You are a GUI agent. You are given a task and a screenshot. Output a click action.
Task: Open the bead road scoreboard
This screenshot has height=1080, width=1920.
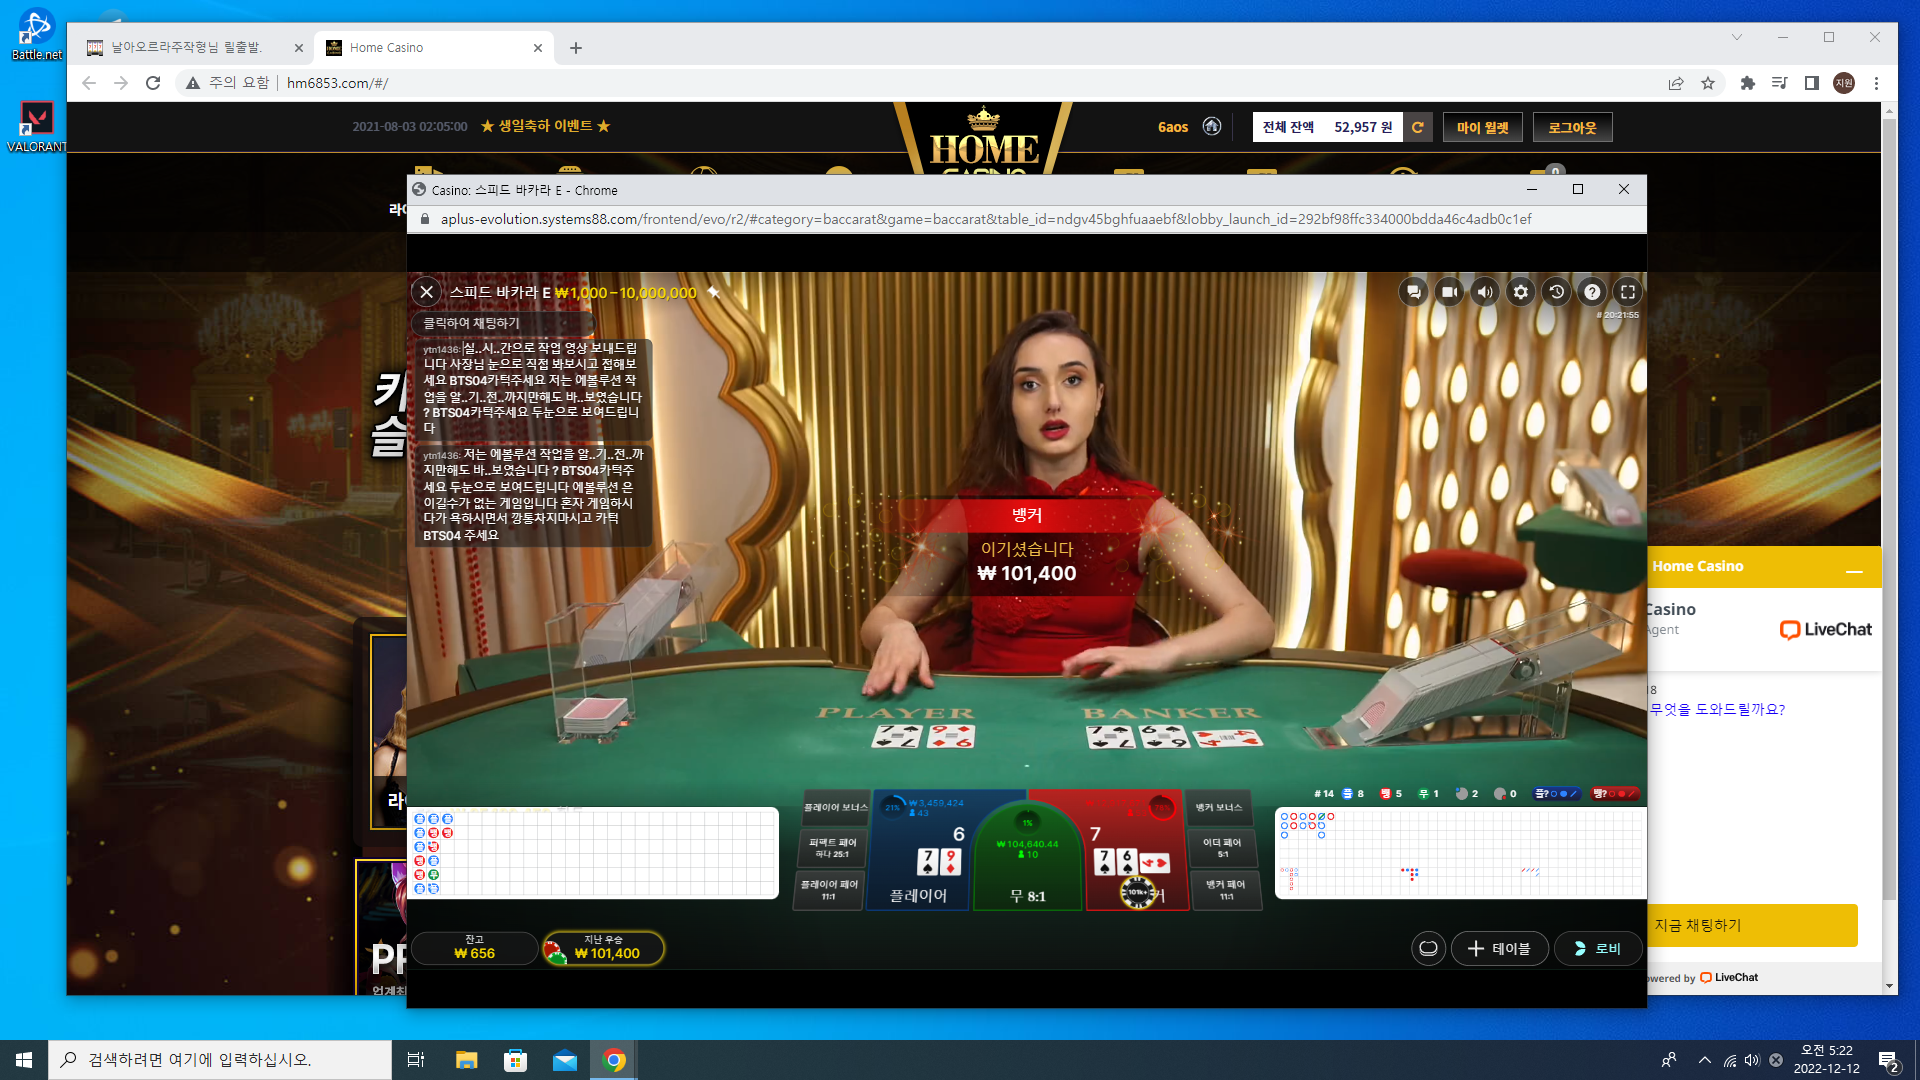click(593, 853)
